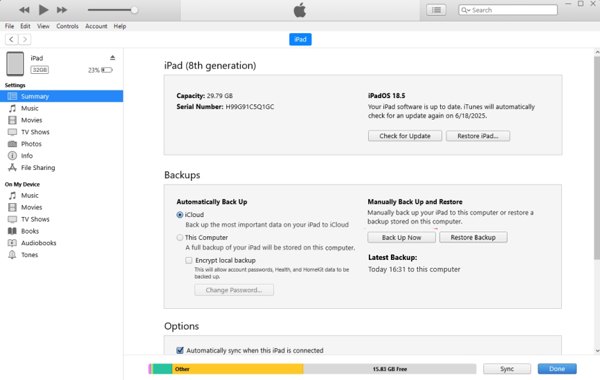Start playback with the play button

[x=44, y=10]
